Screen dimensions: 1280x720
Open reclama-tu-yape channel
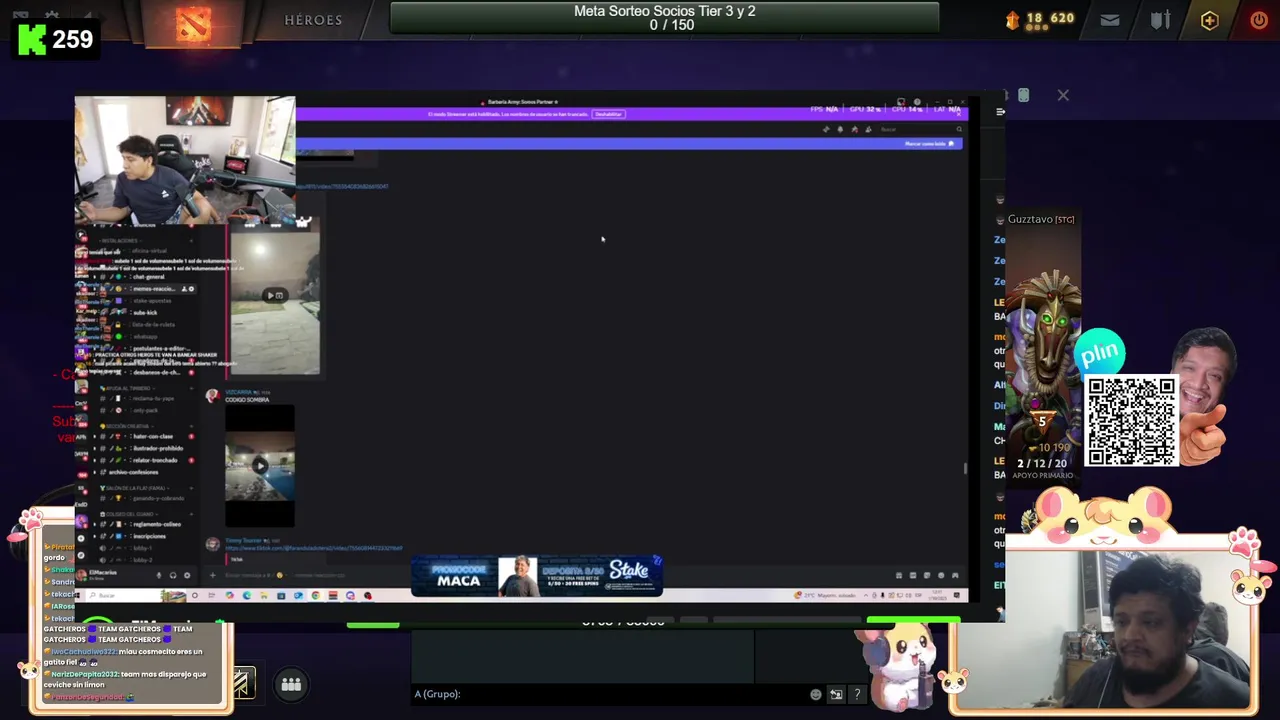click(153, 399)
